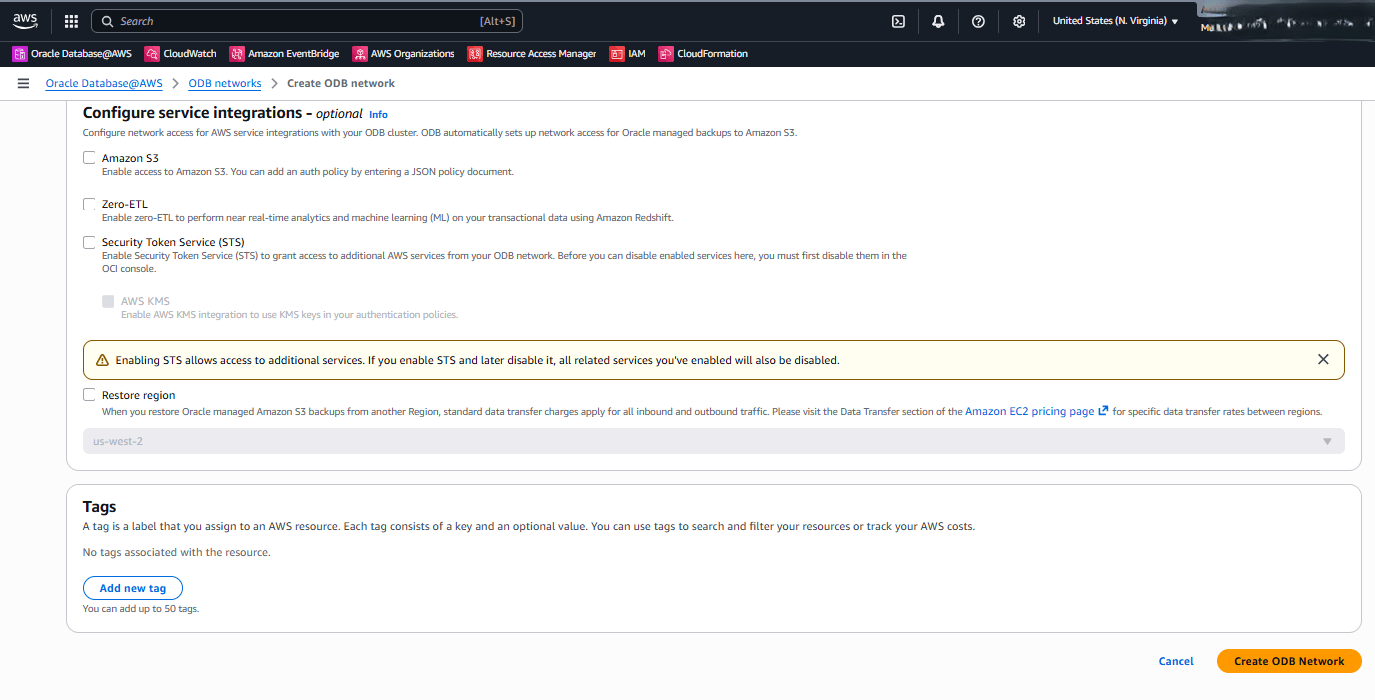Enable Zero-ETL integration

[x=89, y=204]
